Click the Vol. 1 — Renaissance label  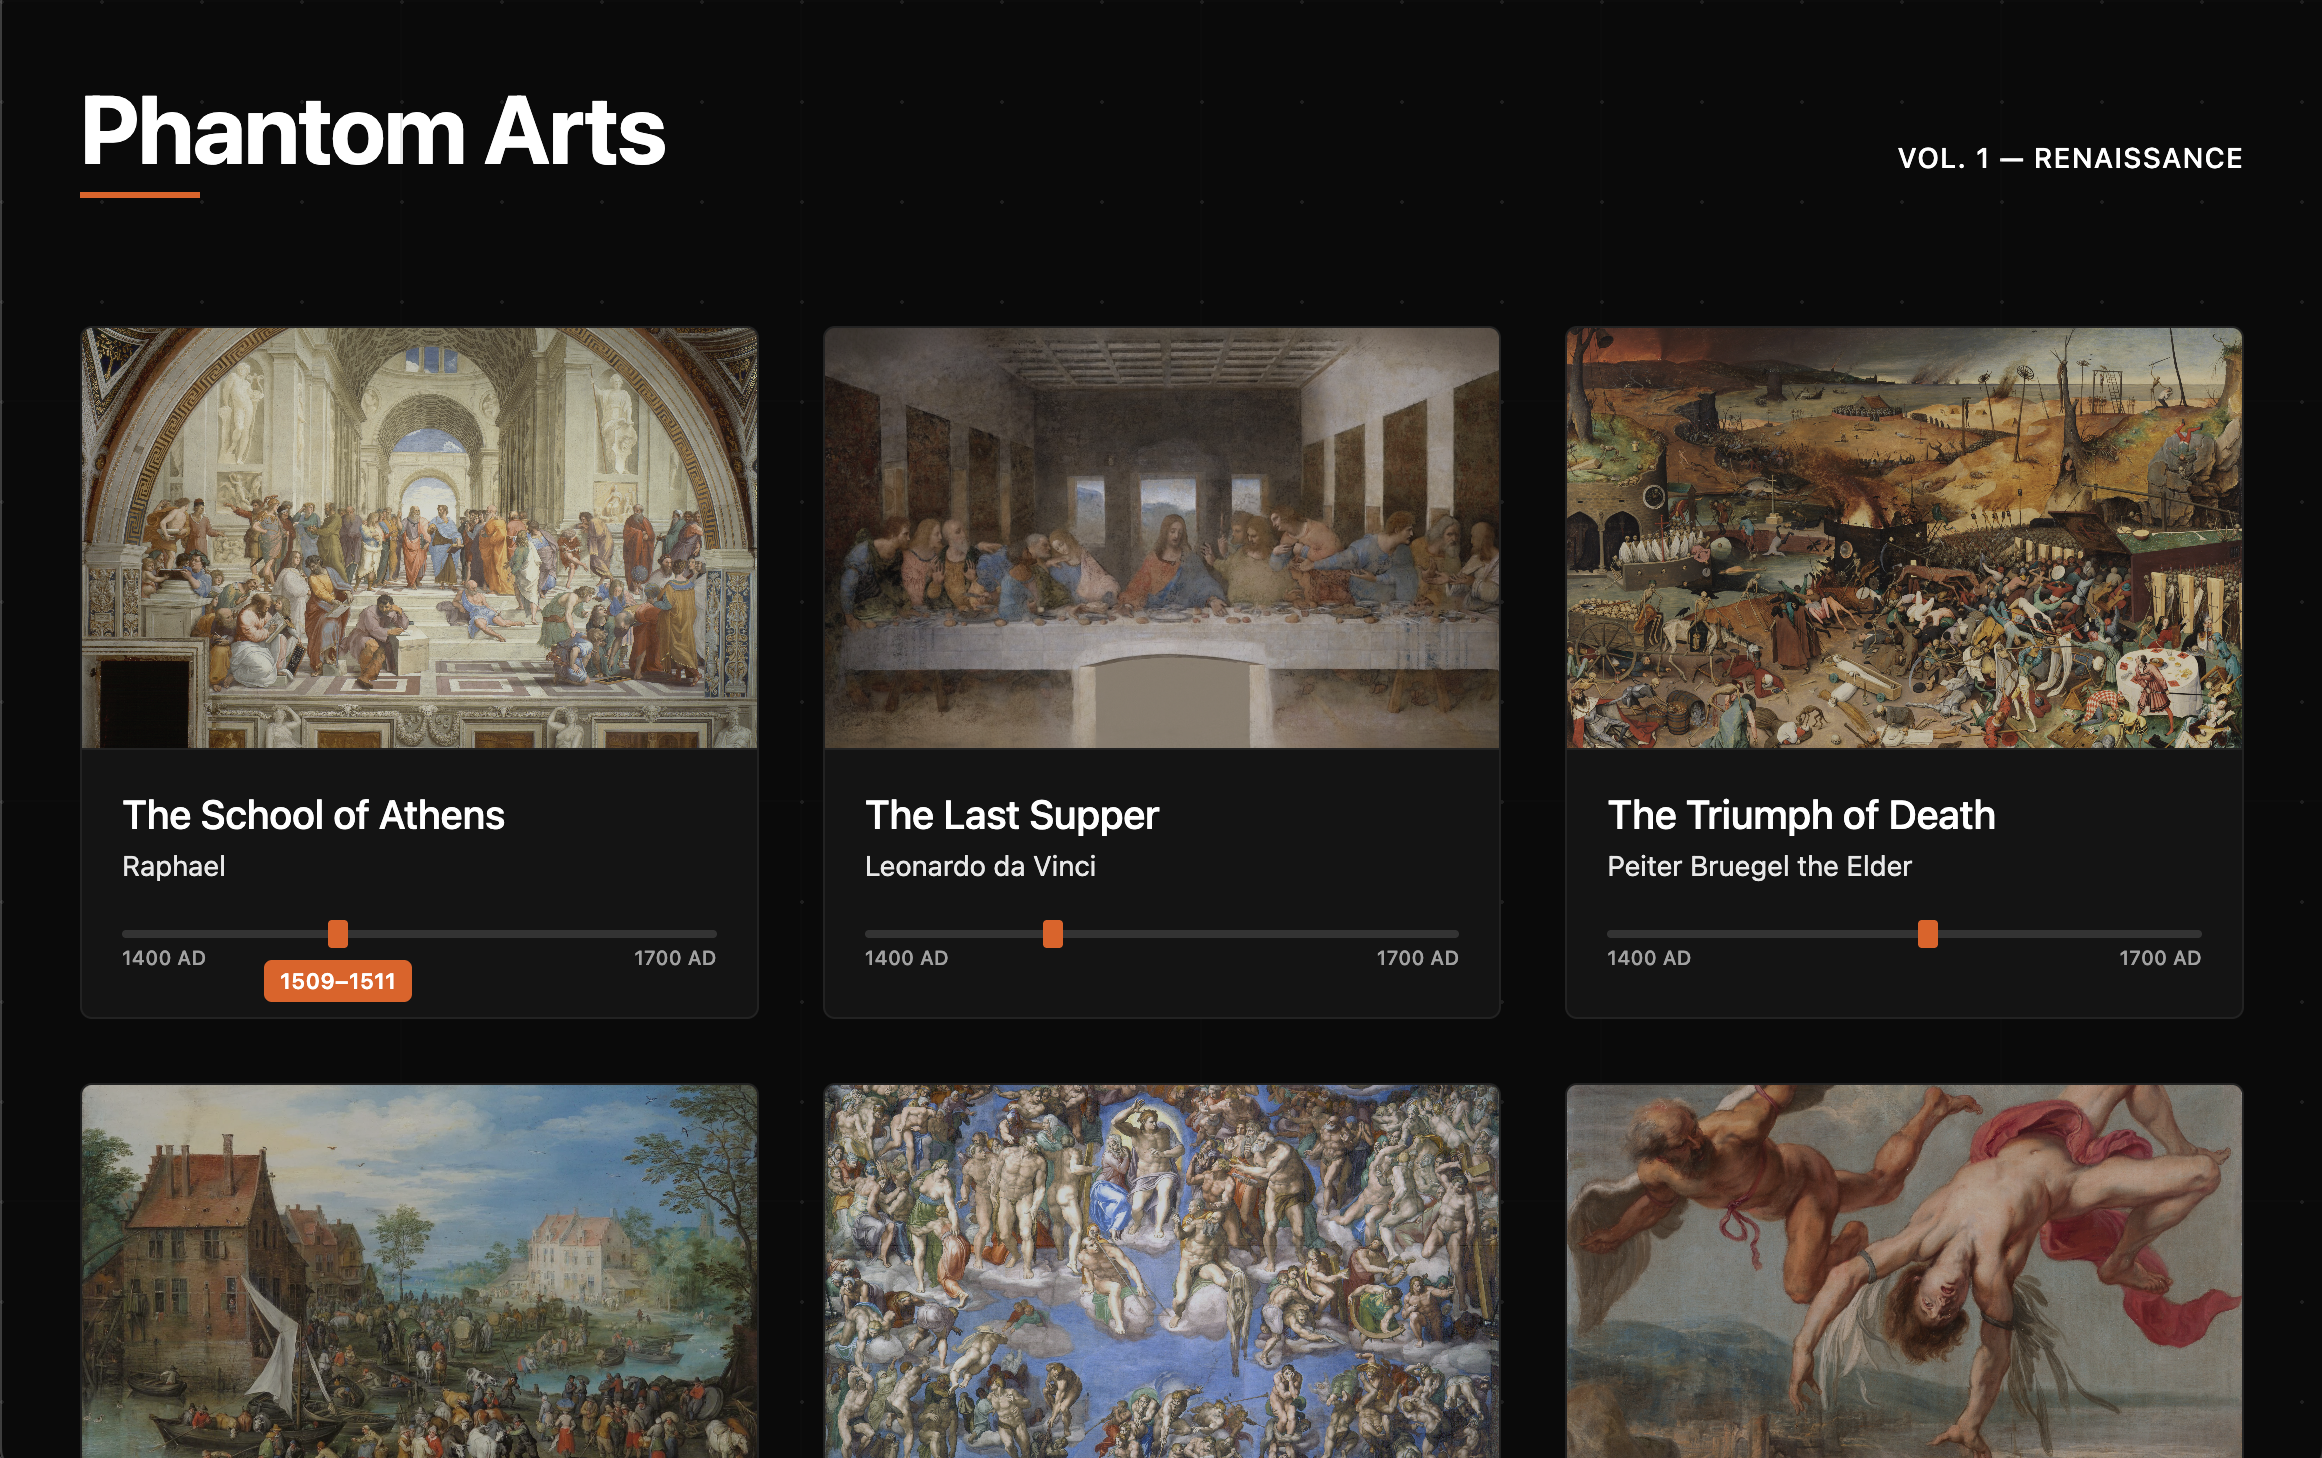2069,158
